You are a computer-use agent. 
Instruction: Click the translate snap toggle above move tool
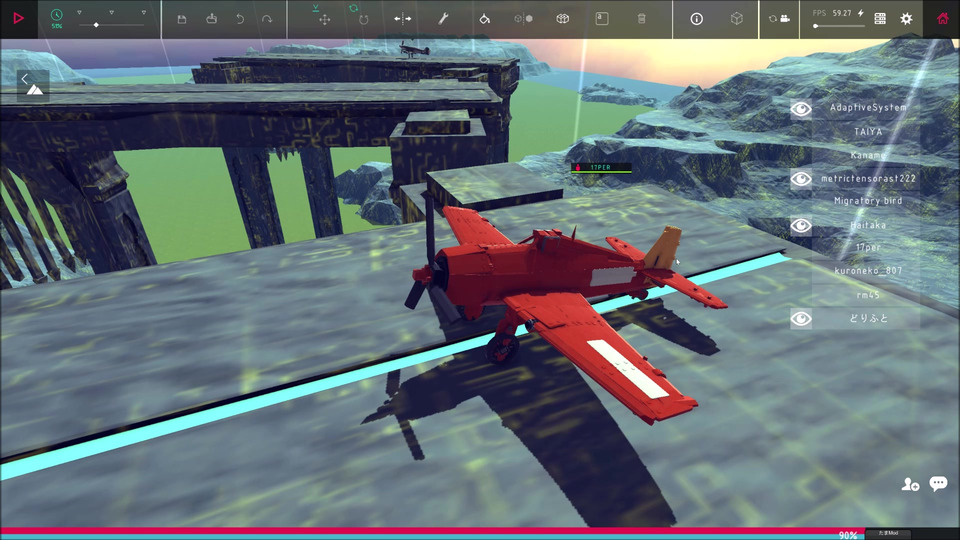(315, 8)
